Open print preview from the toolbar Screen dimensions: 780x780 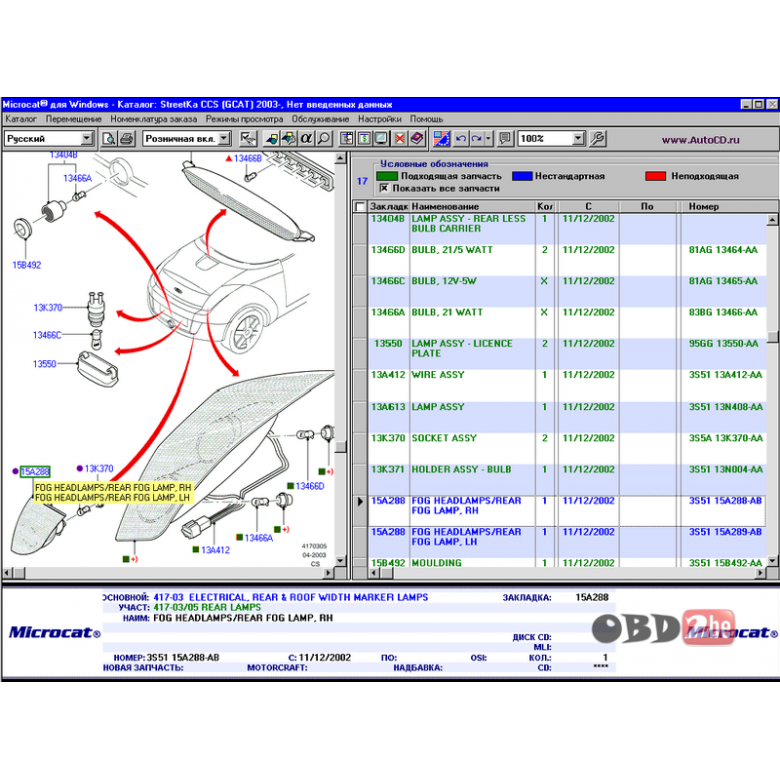click(x=108, y=138)
